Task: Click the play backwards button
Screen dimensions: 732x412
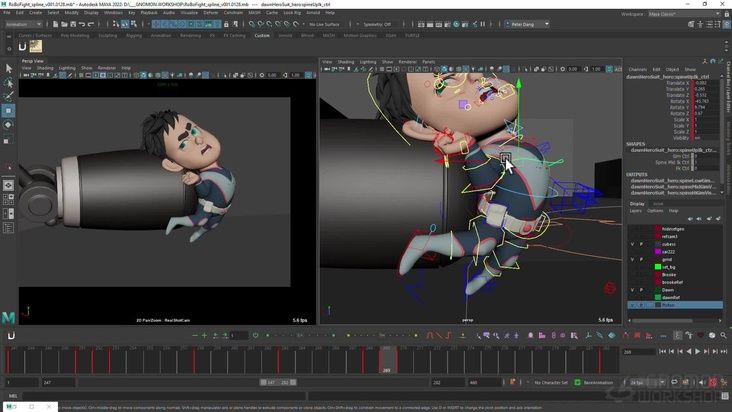Action: pyautogui.click(x=689, y=351)
